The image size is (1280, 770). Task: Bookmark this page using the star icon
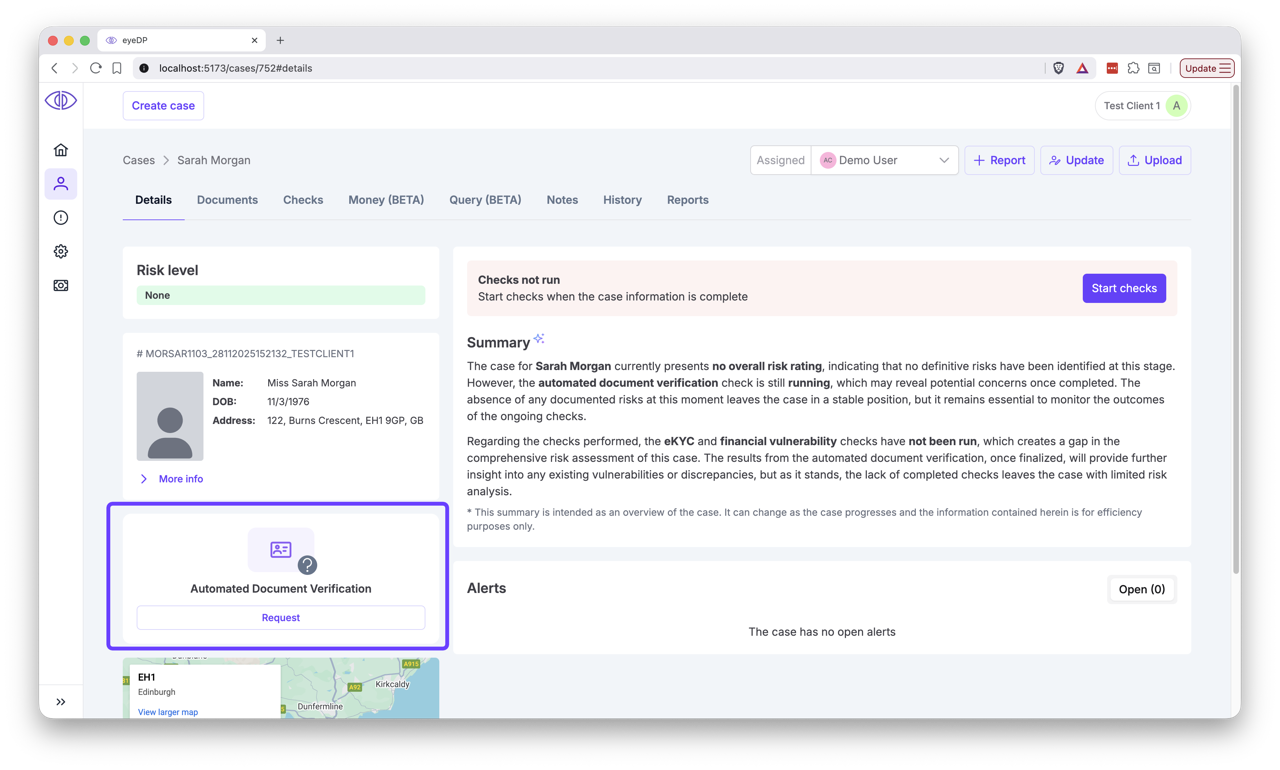click(116, 68)
